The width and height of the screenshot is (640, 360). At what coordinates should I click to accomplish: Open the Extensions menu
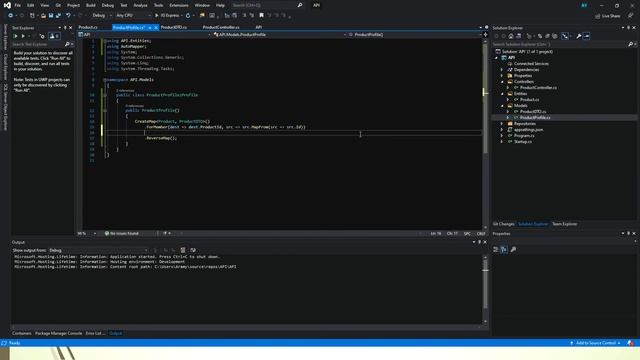(179, 5)
